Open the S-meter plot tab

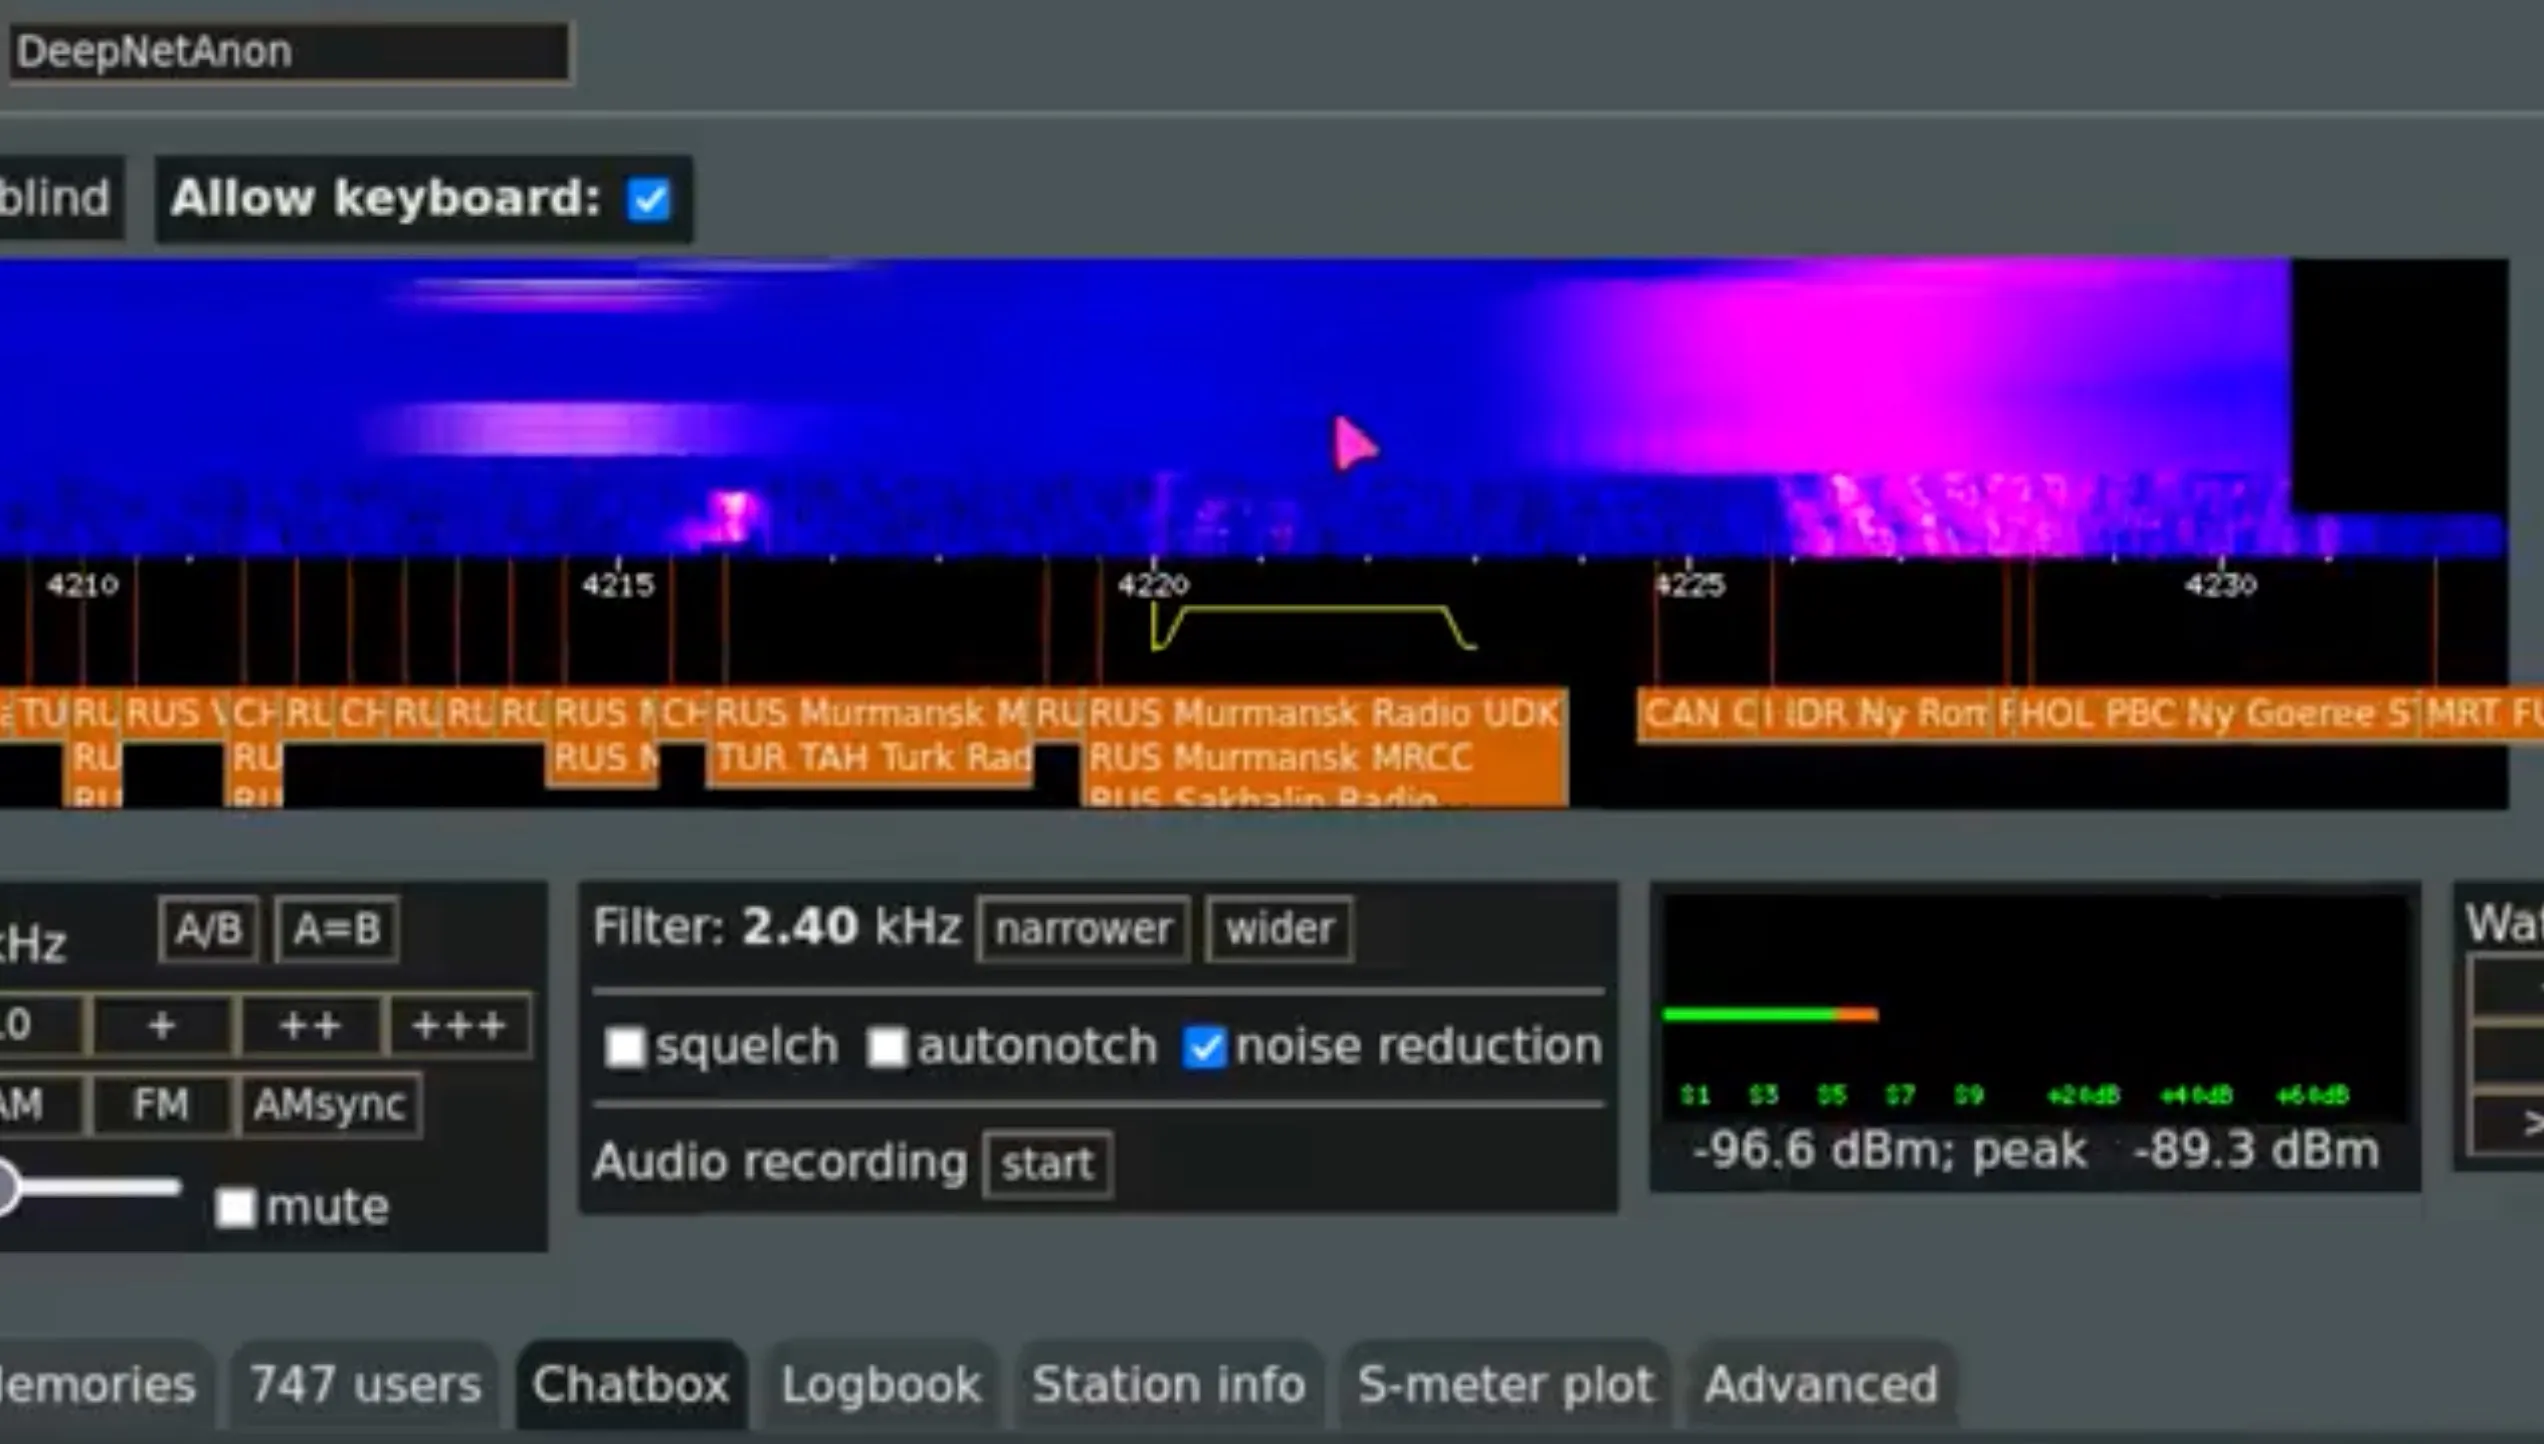1505,1385
